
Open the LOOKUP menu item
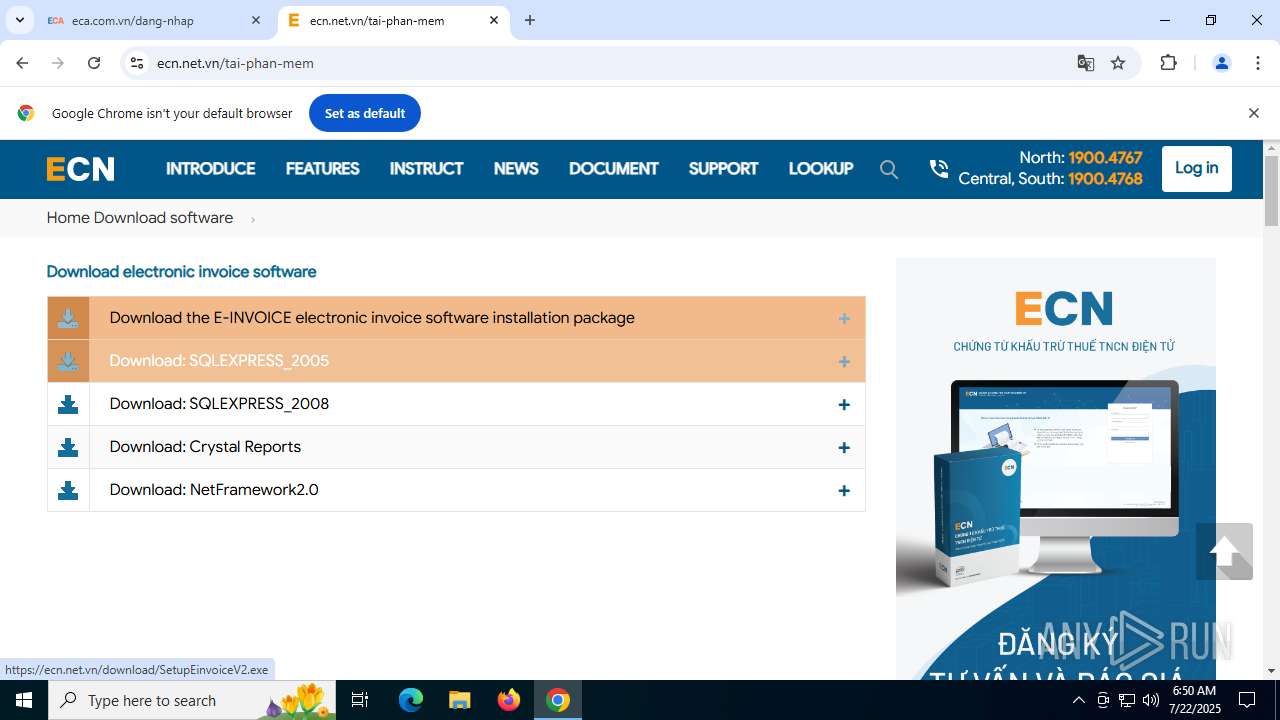(820, 169)
